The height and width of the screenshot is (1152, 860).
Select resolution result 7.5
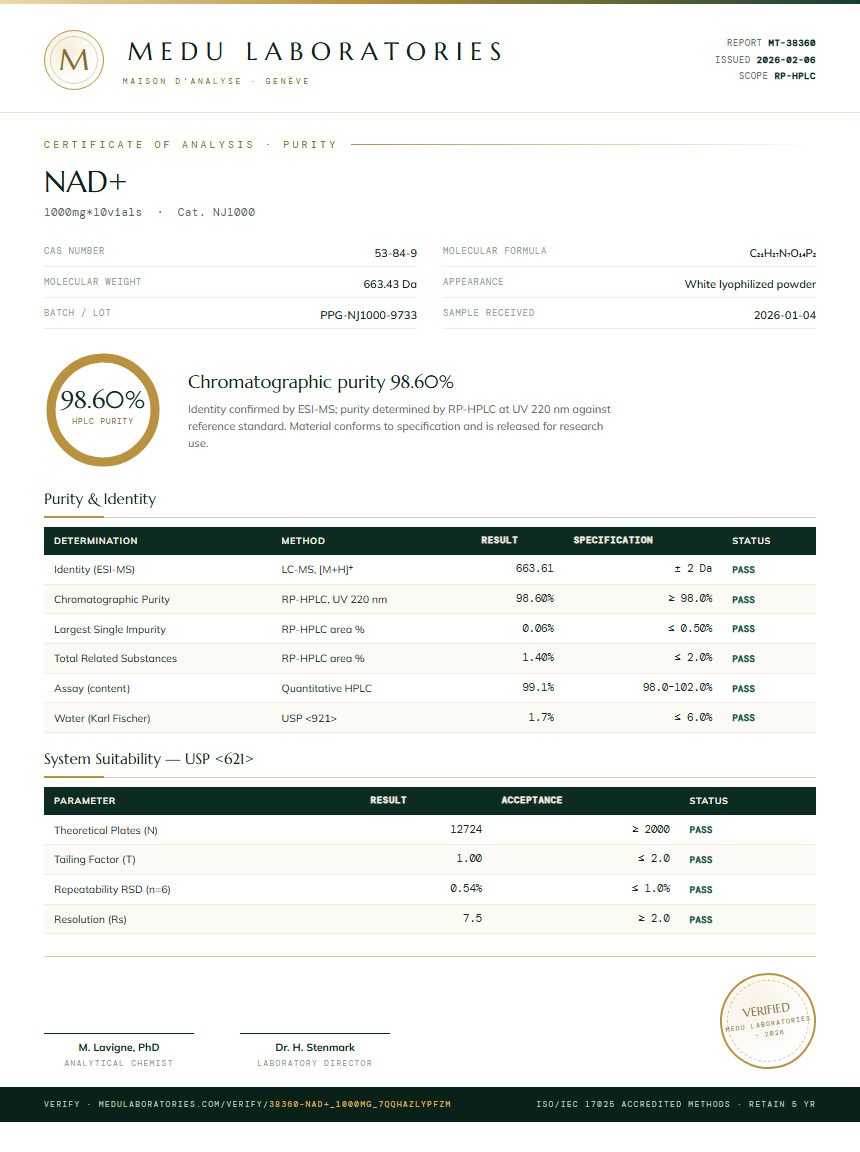(x=473, y=918)
